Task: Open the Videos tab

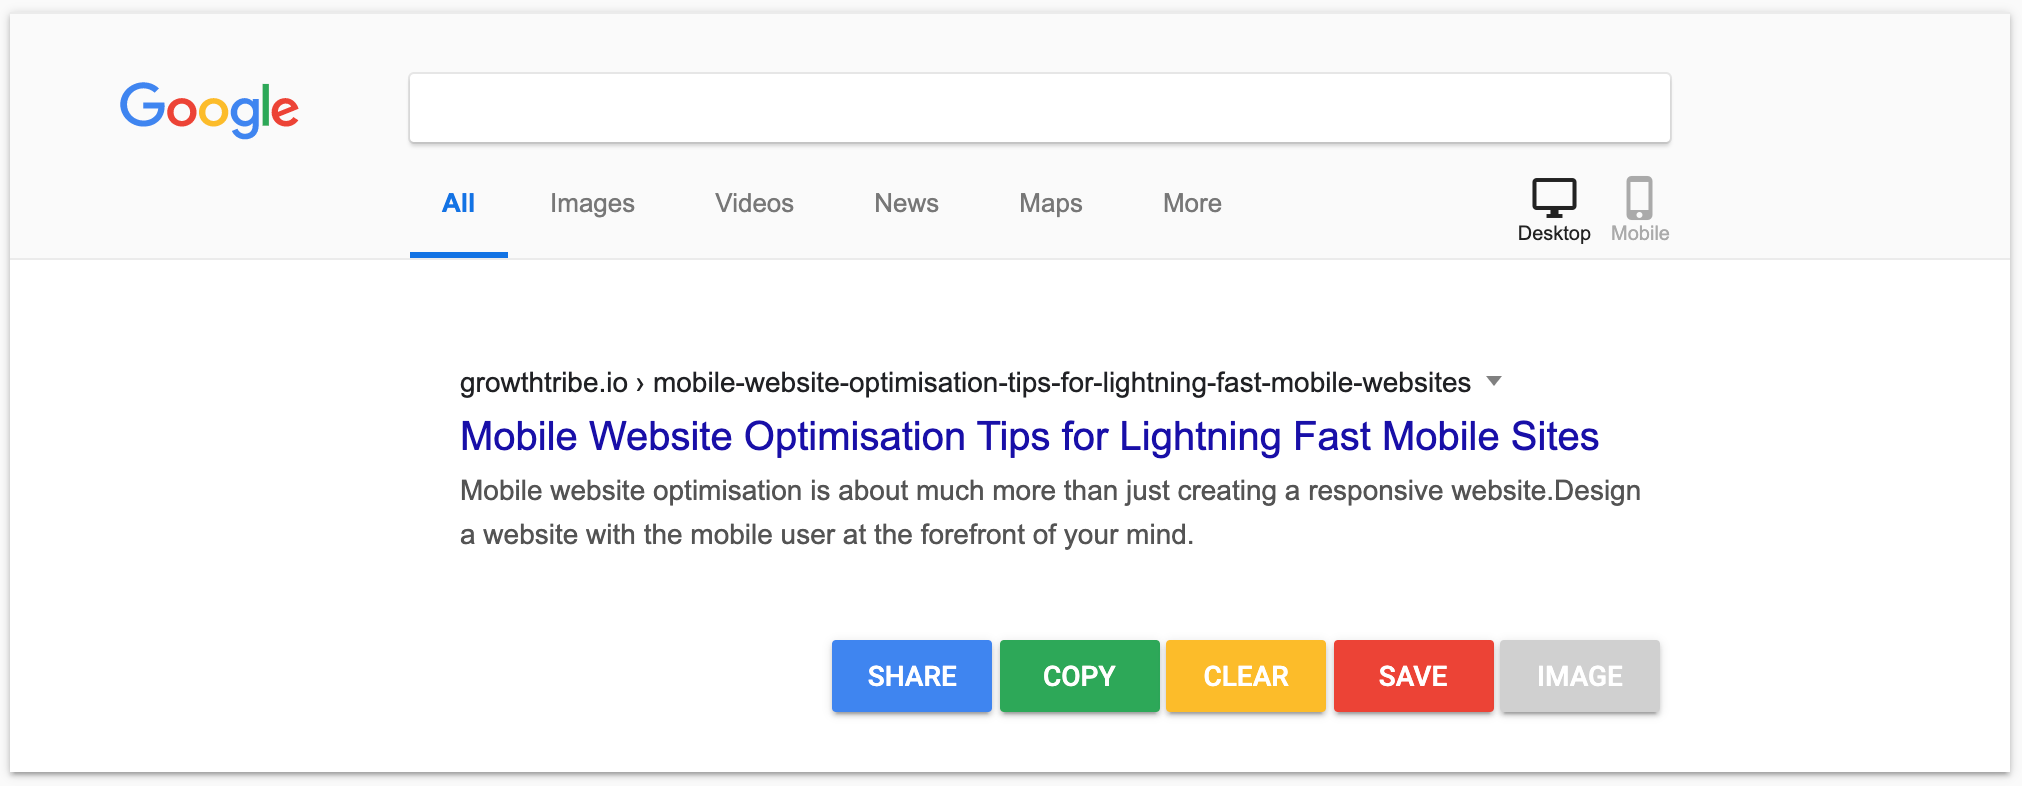Action: (754, 203)
